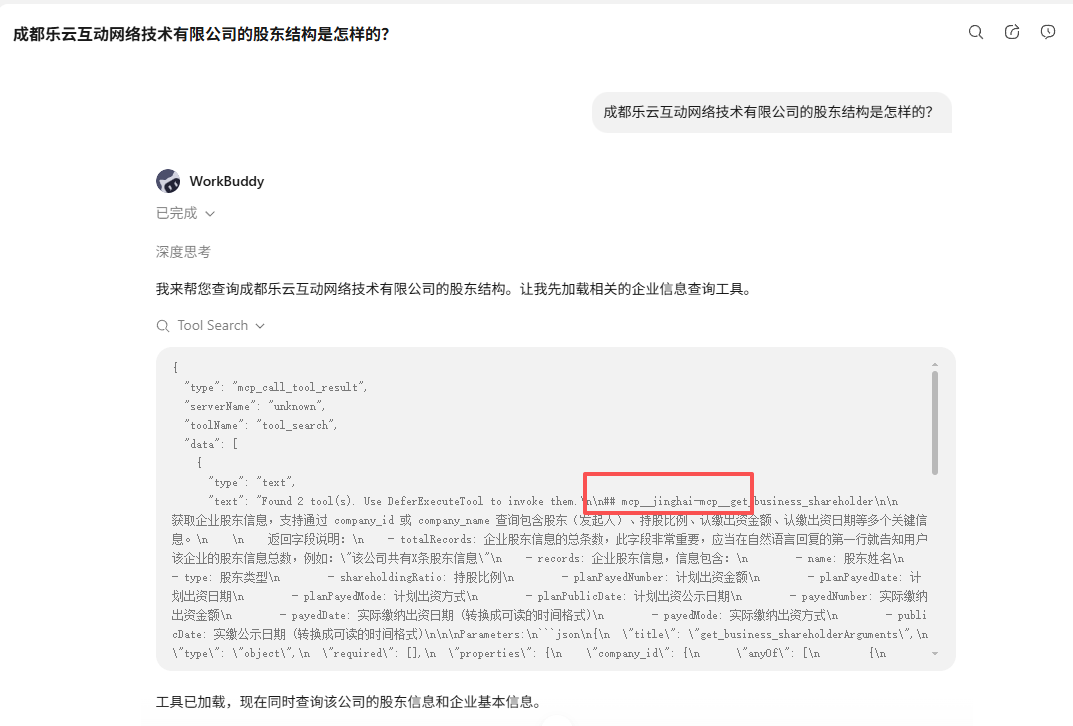Click the magnifier icon beside Tool Search
The height and width of the screenshot is (726, 1073).
pos(163,326)
